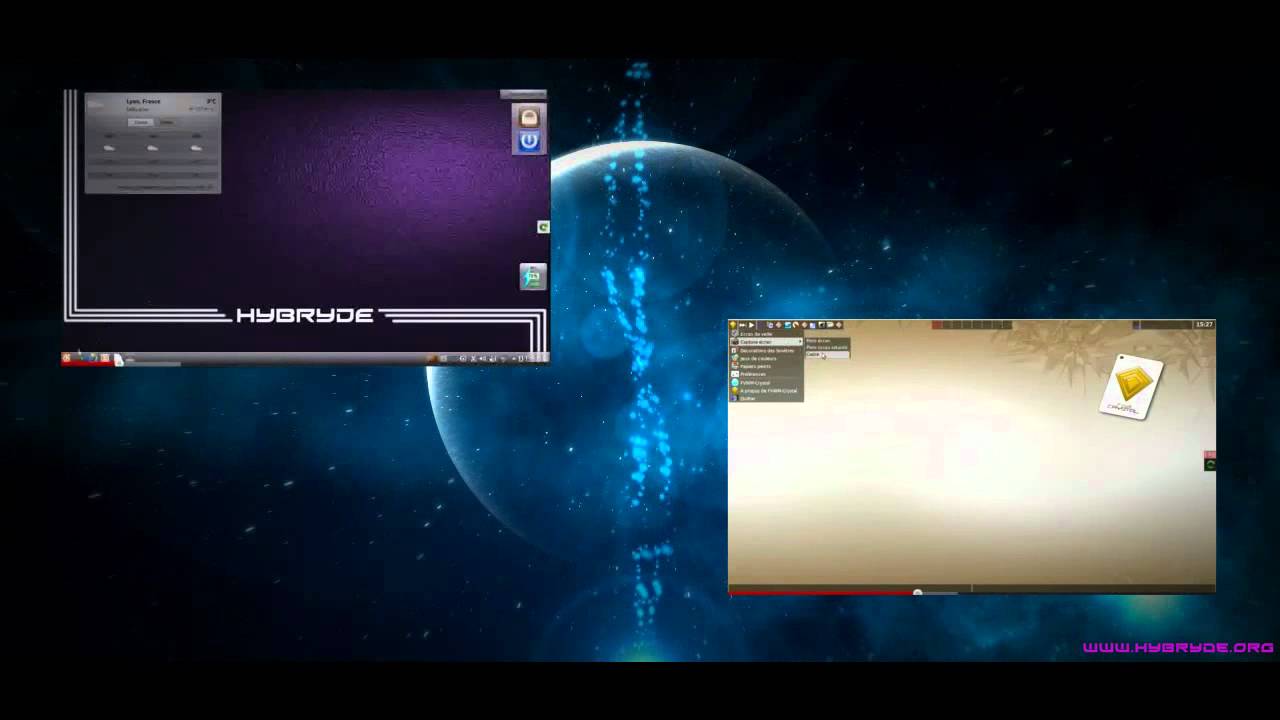The image size is (1280, 720).
Task: Click the play arrow icon in FVWM-Crystal panel
Action: tap(751, 325)
